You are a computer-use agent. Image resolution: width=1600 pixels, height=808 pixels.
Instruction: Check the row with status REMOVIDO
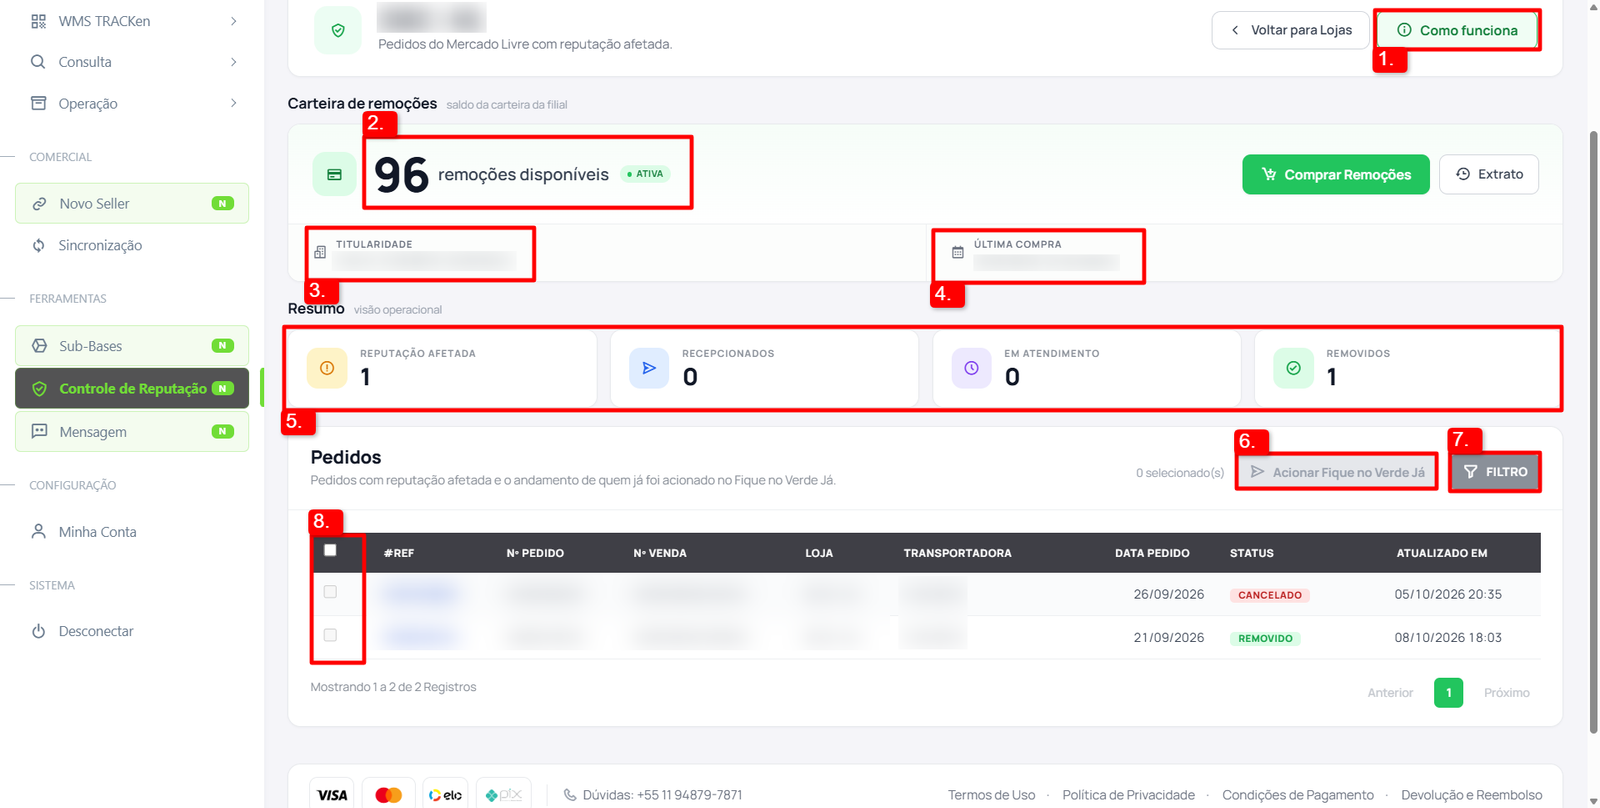tap(330, 635)
